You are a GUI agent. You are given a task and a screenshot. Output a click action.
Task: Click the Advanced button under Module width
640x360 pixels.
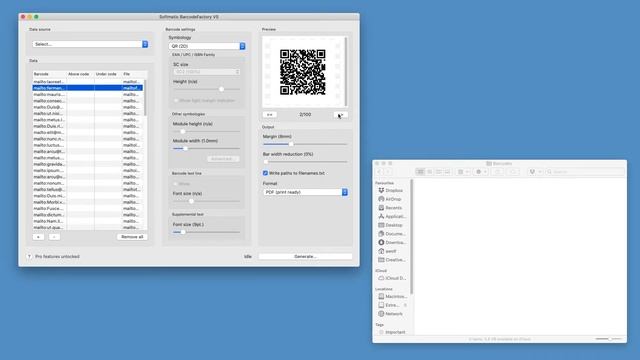click(x=223, y=158)
